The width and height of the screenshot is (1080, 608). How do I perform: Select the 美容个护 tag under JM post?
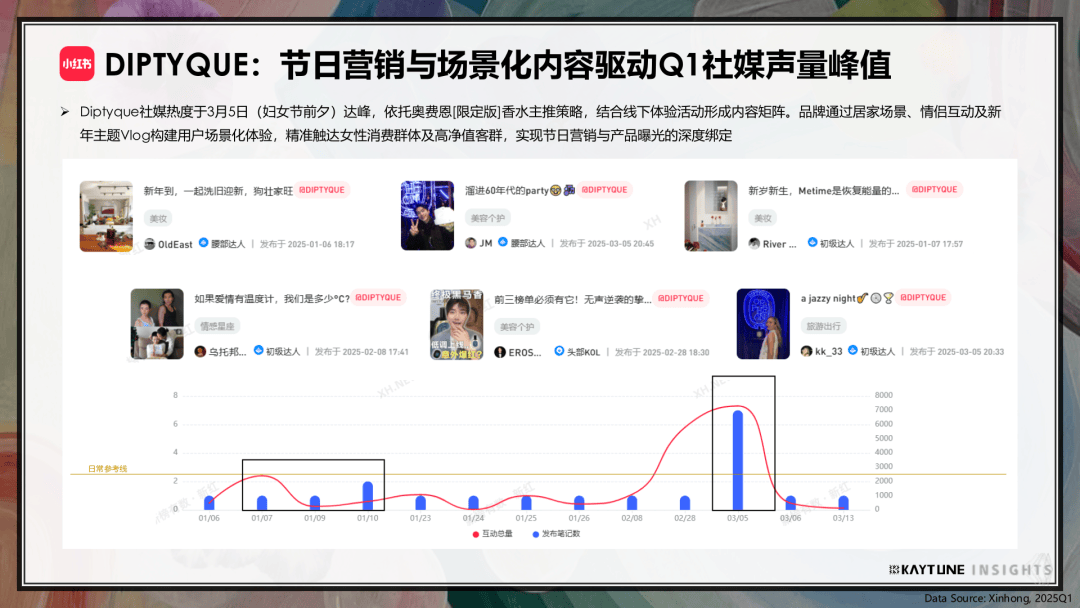(488, 218)
